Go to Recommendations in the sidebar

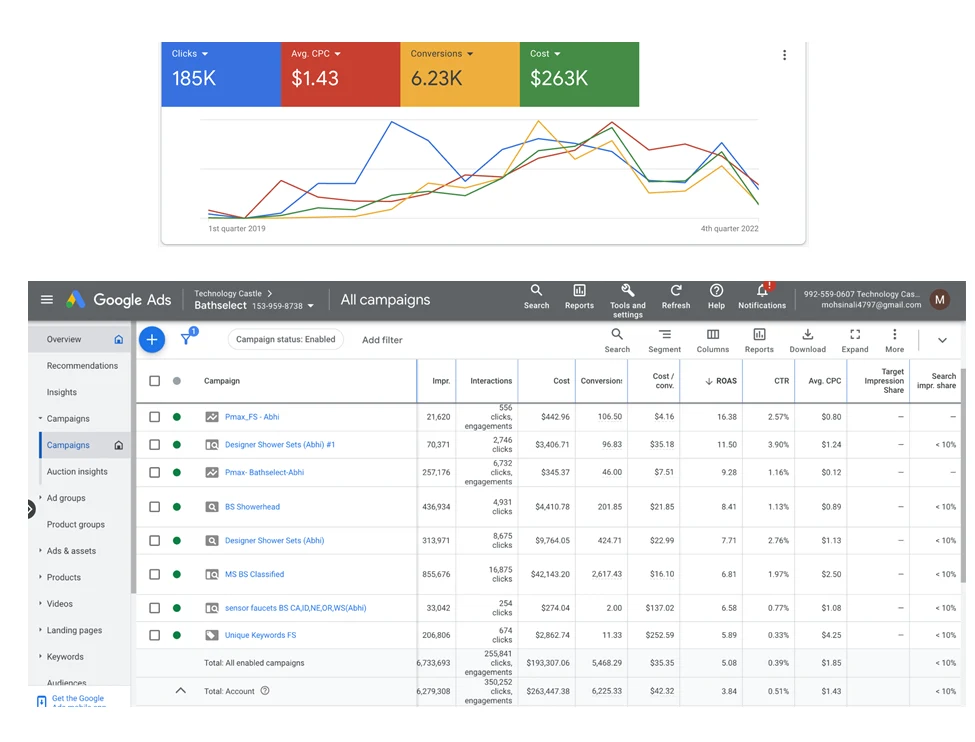pos(82,366)
